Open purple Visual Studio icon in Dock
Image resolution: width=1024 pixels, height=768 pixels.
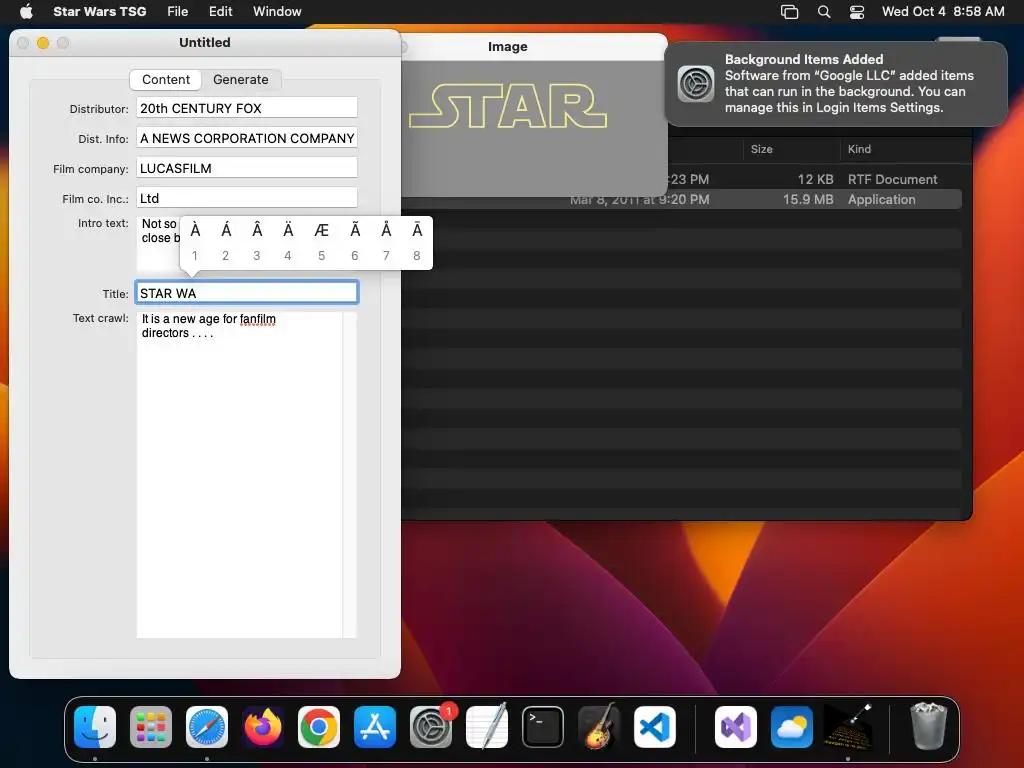click(x=736, y=727)
